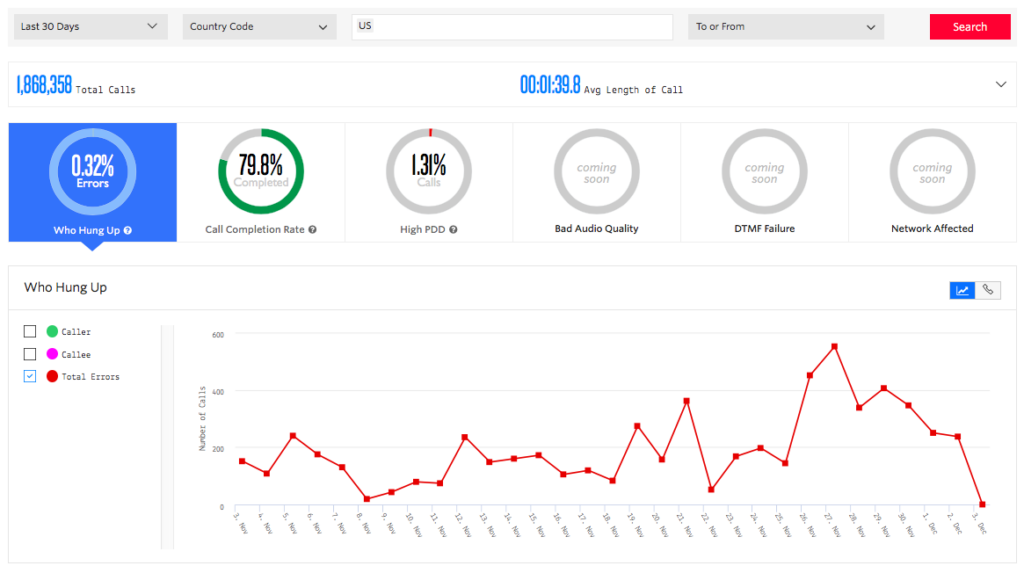Image resolution: width=1024 pixels, height=573 pixels.
Task: Click the 1.31% Calls donut gauge
Action: [429, 171]
